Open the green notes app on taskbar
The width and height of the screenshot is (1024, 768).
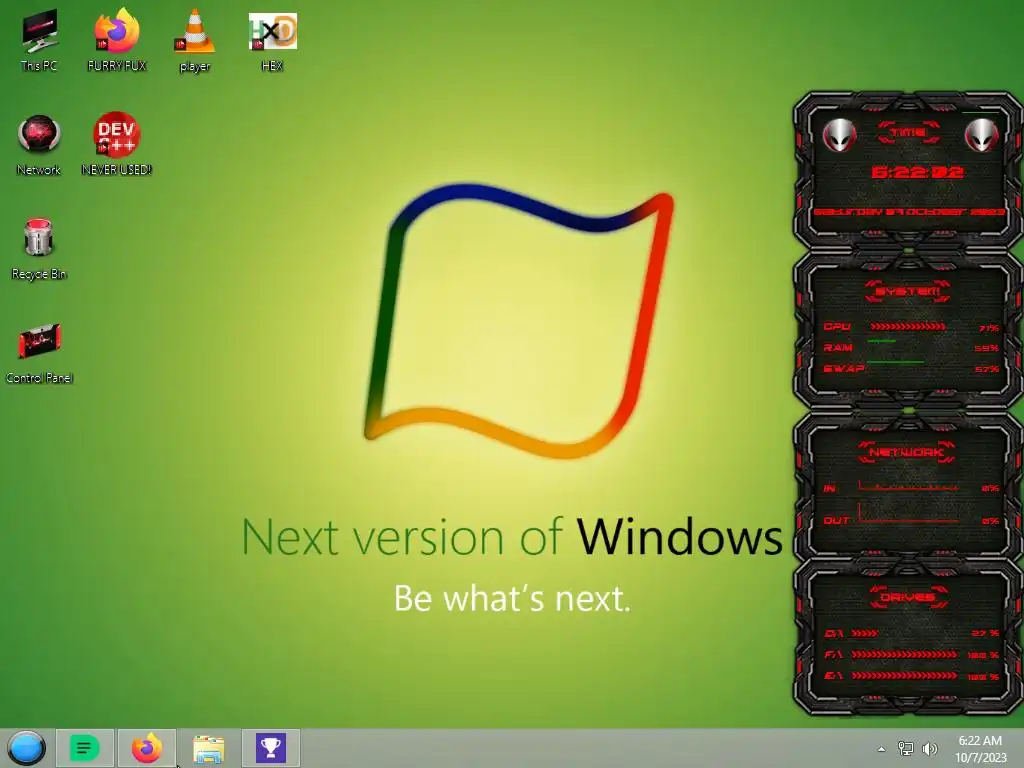click(x=84, y=748)
